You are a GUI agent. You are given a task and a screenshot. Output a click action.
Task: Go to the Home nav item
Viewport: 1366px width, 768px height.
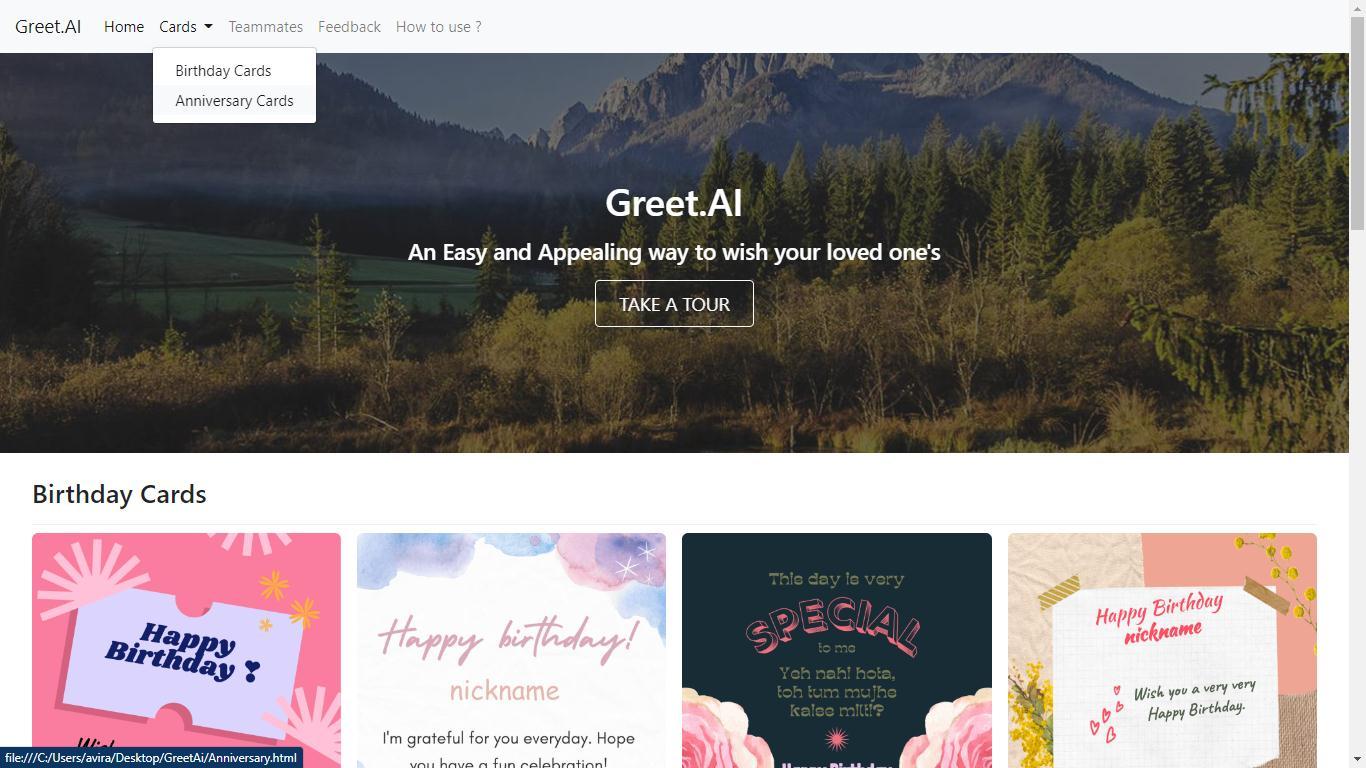click(x=124, y=27)
